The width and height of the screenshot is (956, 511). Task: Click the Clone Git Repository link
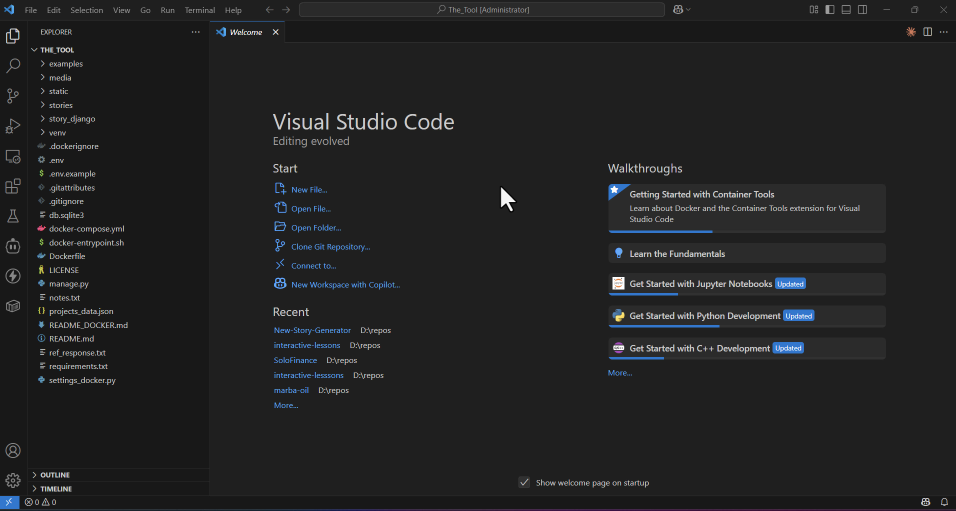[x=330, y=247]
